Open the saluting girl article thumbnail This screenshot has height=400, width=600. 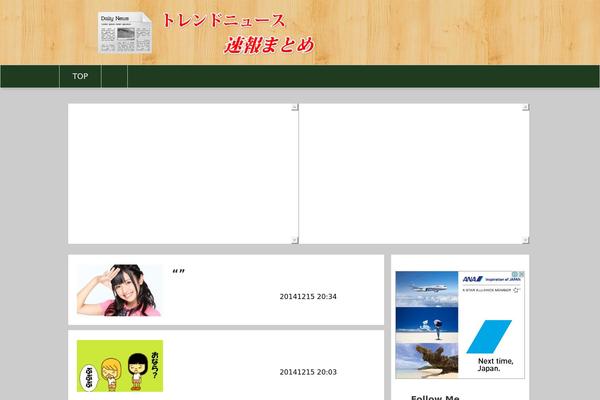tap(119, 290)
